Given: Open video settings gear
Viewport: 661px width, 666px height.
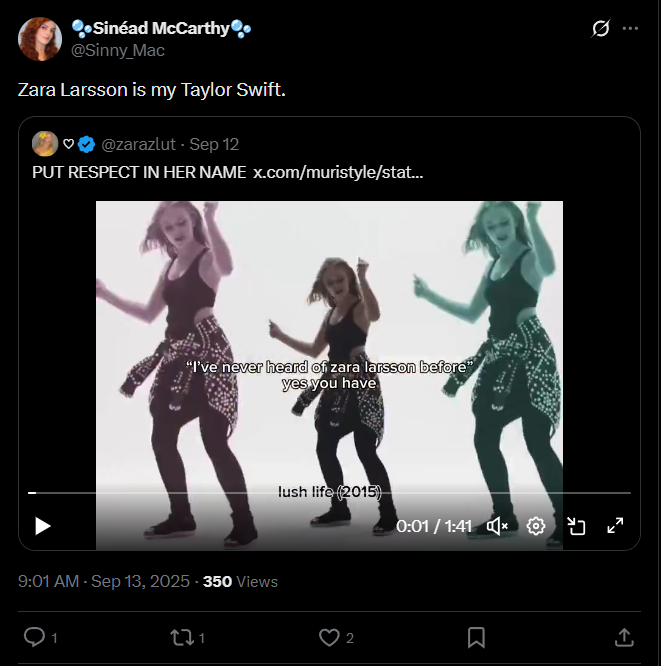Looking at the screenshot, I should click(536, 526).
